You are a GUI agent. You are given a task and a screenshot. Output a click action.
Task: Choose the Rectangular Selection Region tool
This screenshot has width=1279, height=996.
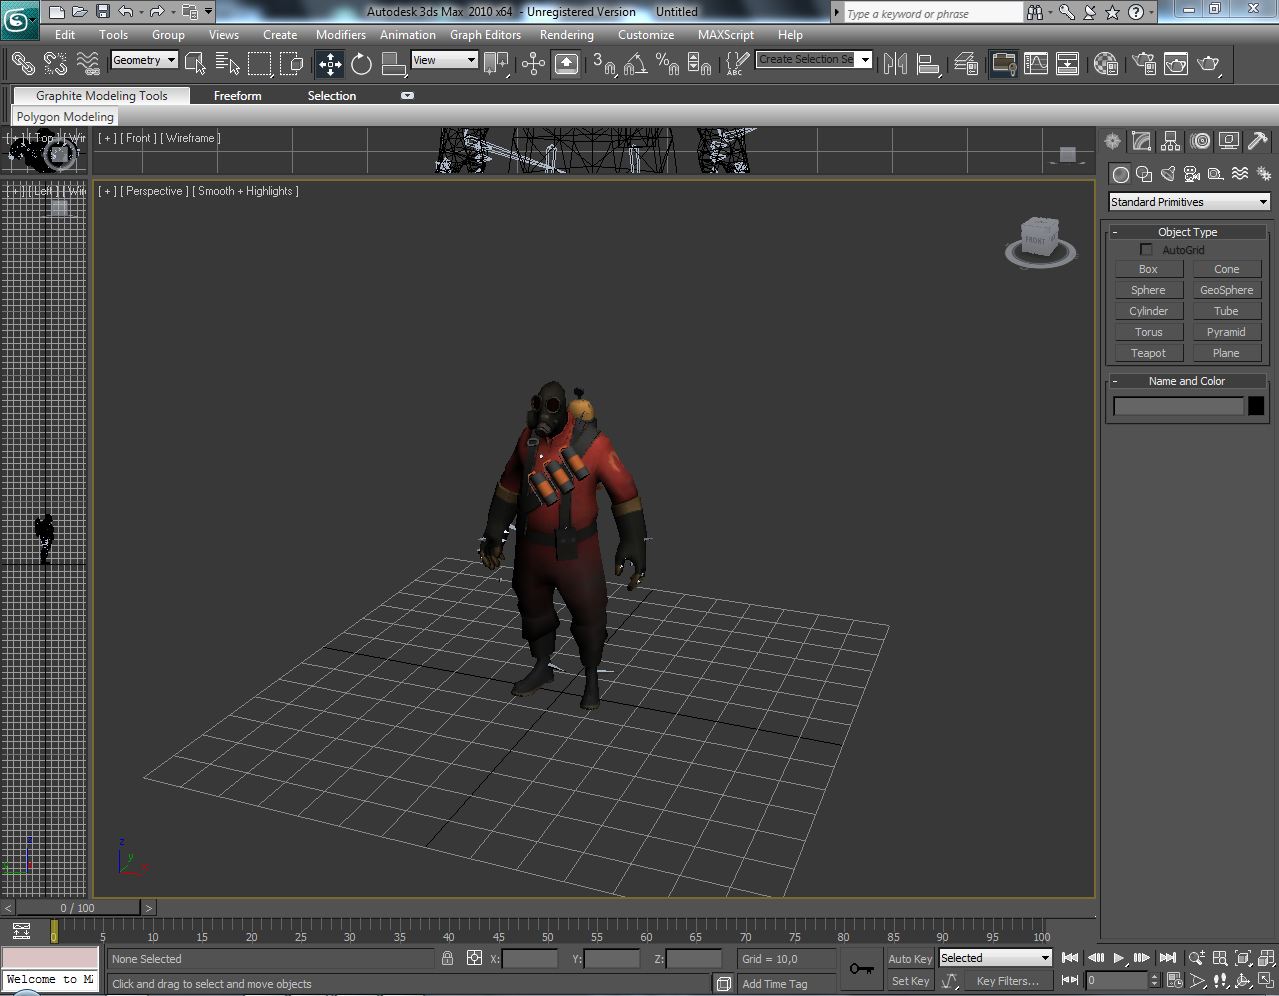tap(260, 64)
